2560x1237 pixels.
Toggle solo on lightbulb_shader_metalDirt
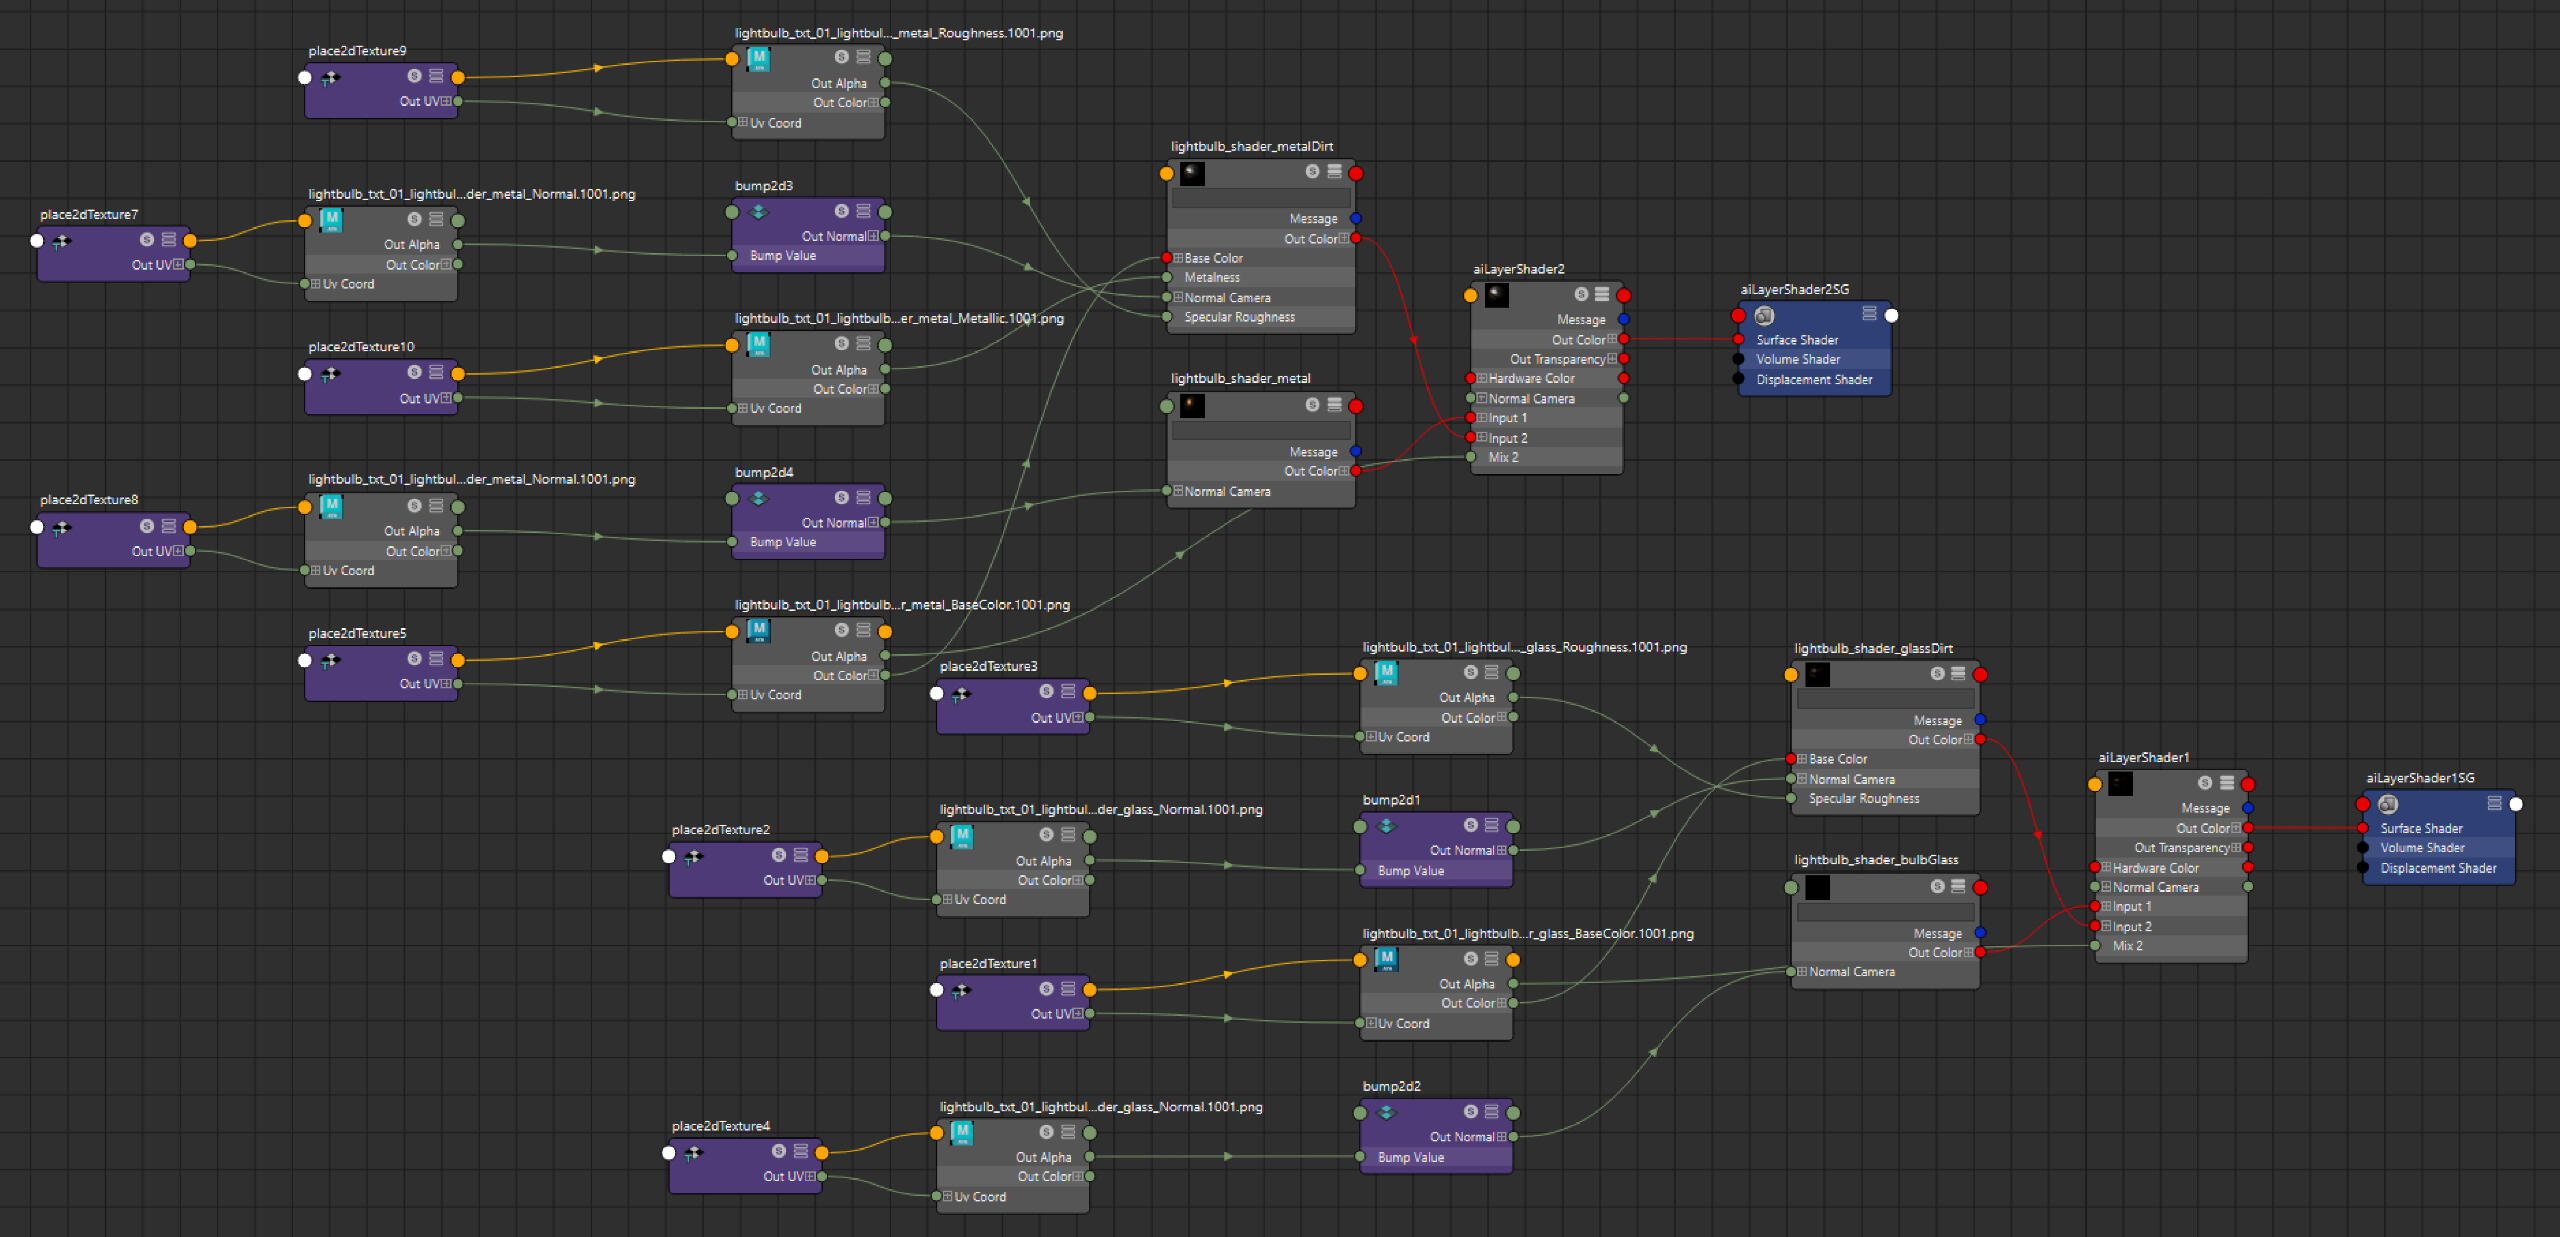point(1312,172)
